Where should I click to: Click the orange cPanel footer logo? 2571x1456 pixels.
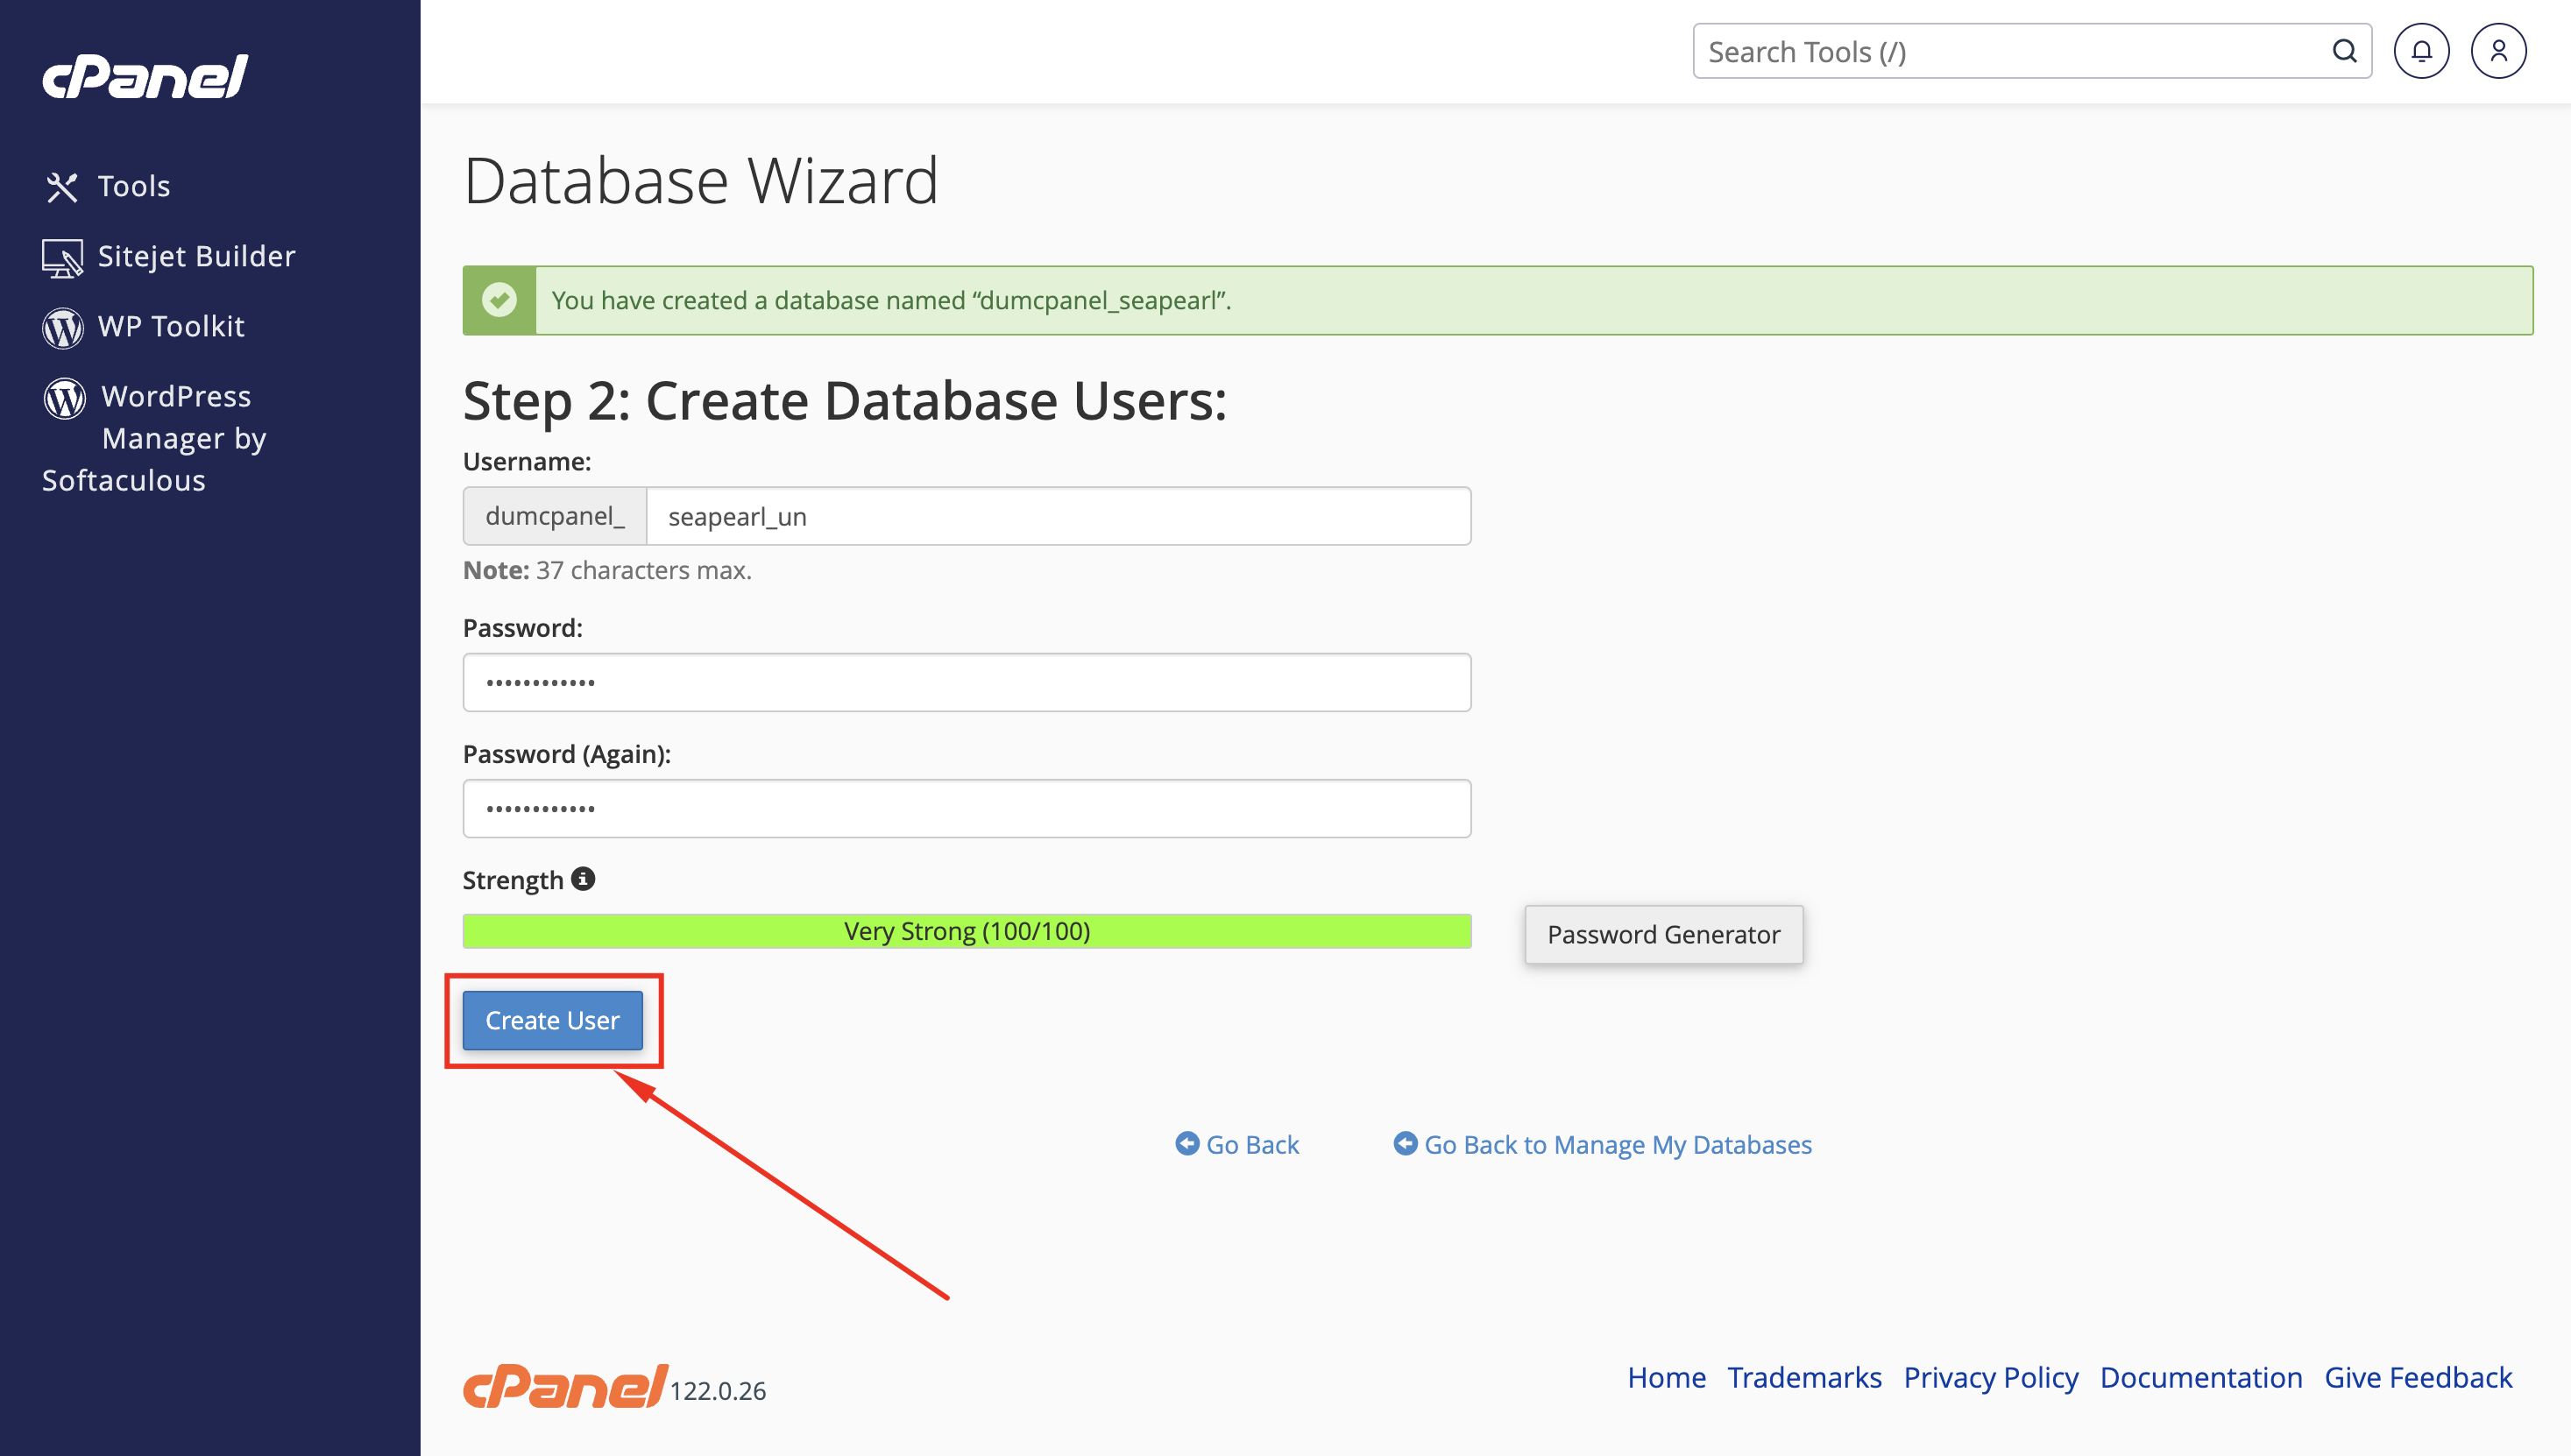(565, 1386)
